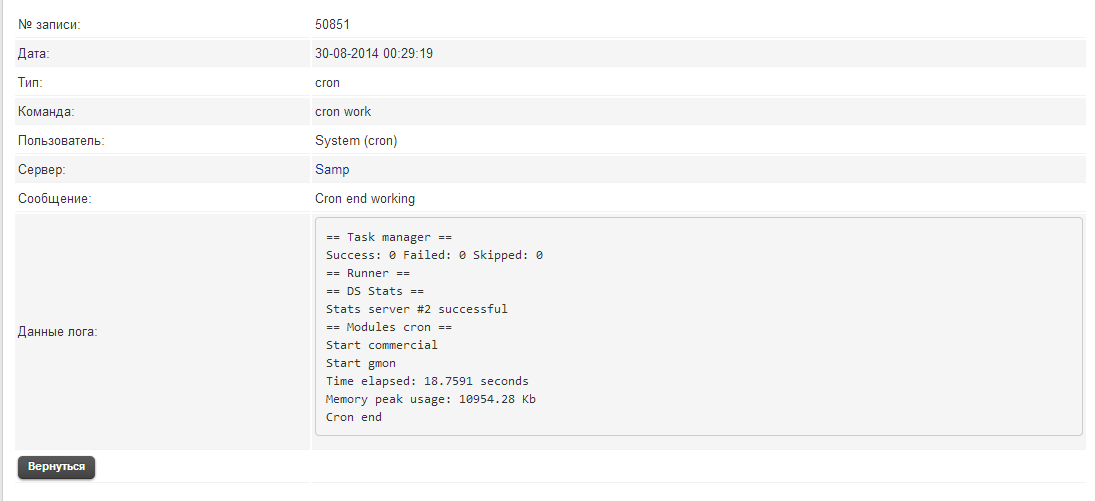
Task: Click the "Memory peak usage" log line
Action: [x=432, y=399]
